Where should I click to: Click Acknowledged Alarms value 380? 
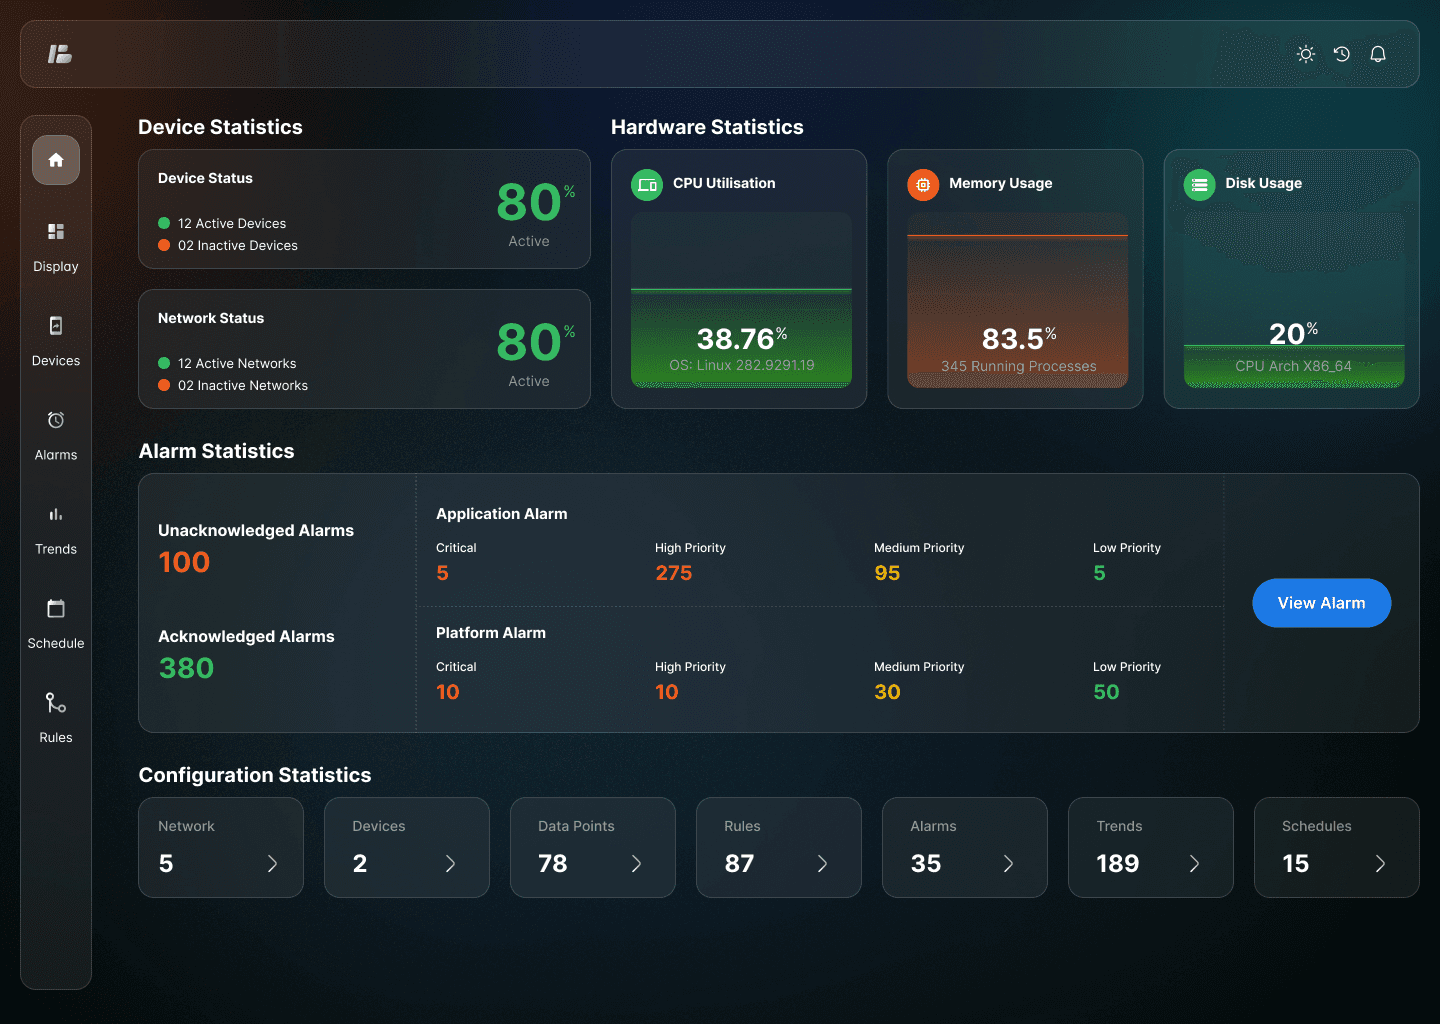[186, 668]
